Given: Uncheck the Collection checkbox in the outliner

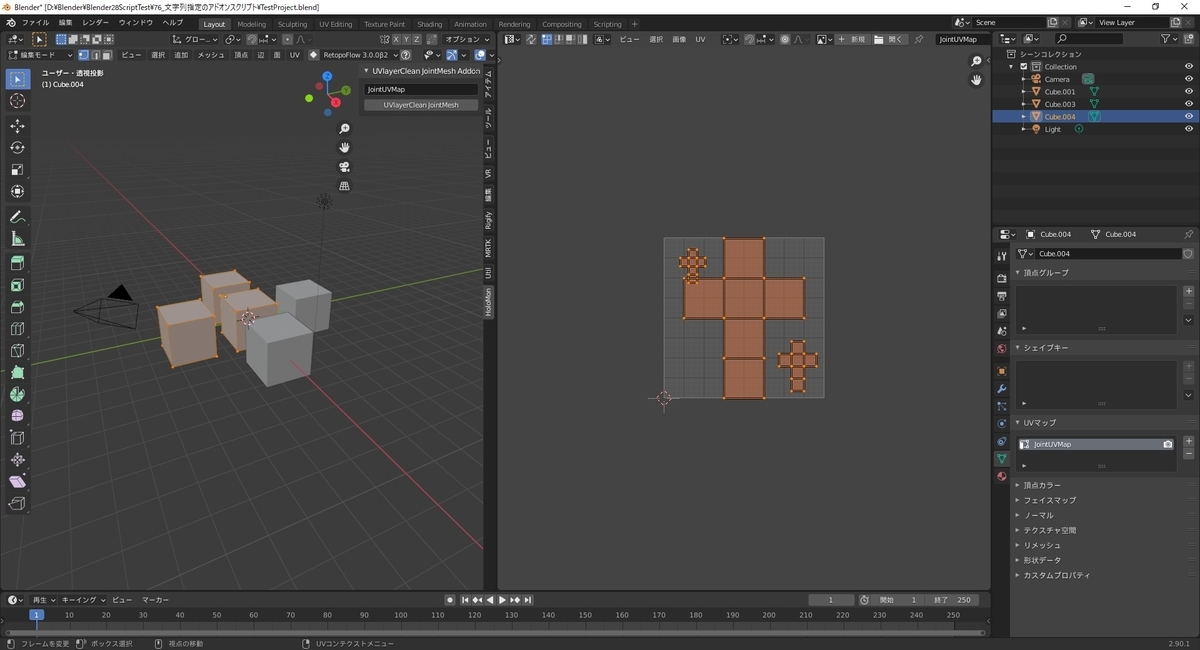Looking at the screenshot, I should 1023,67.
